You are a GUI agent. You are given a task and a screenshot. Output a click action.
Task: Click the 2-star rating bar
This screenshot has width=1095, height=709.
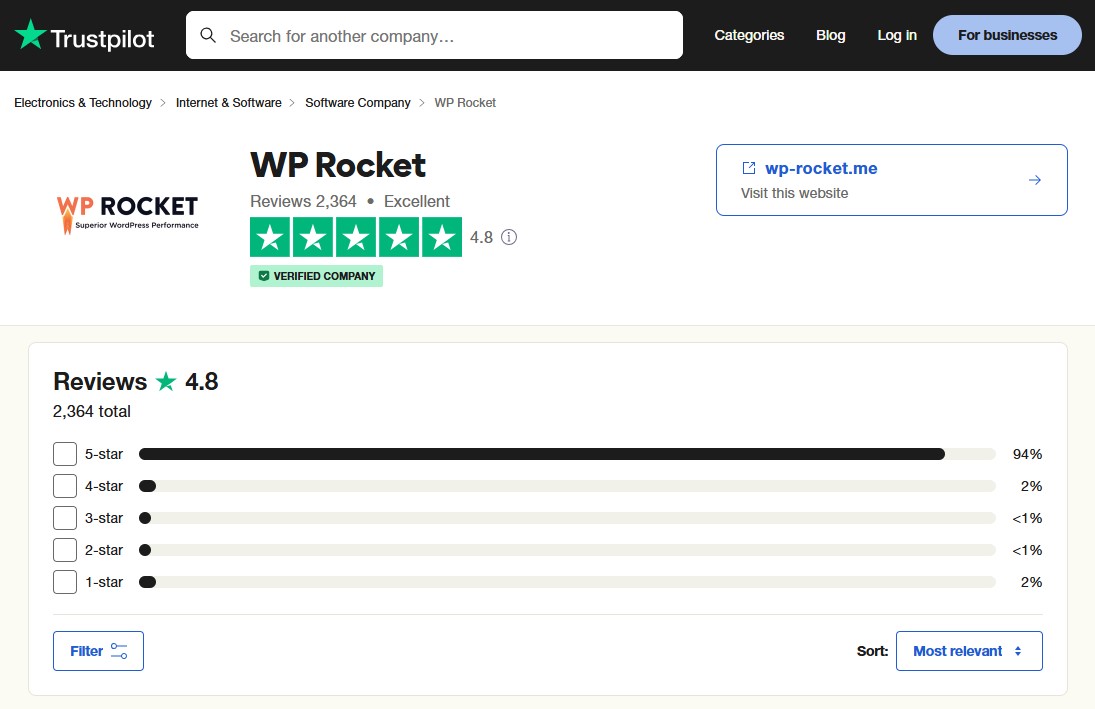(567, 550)
